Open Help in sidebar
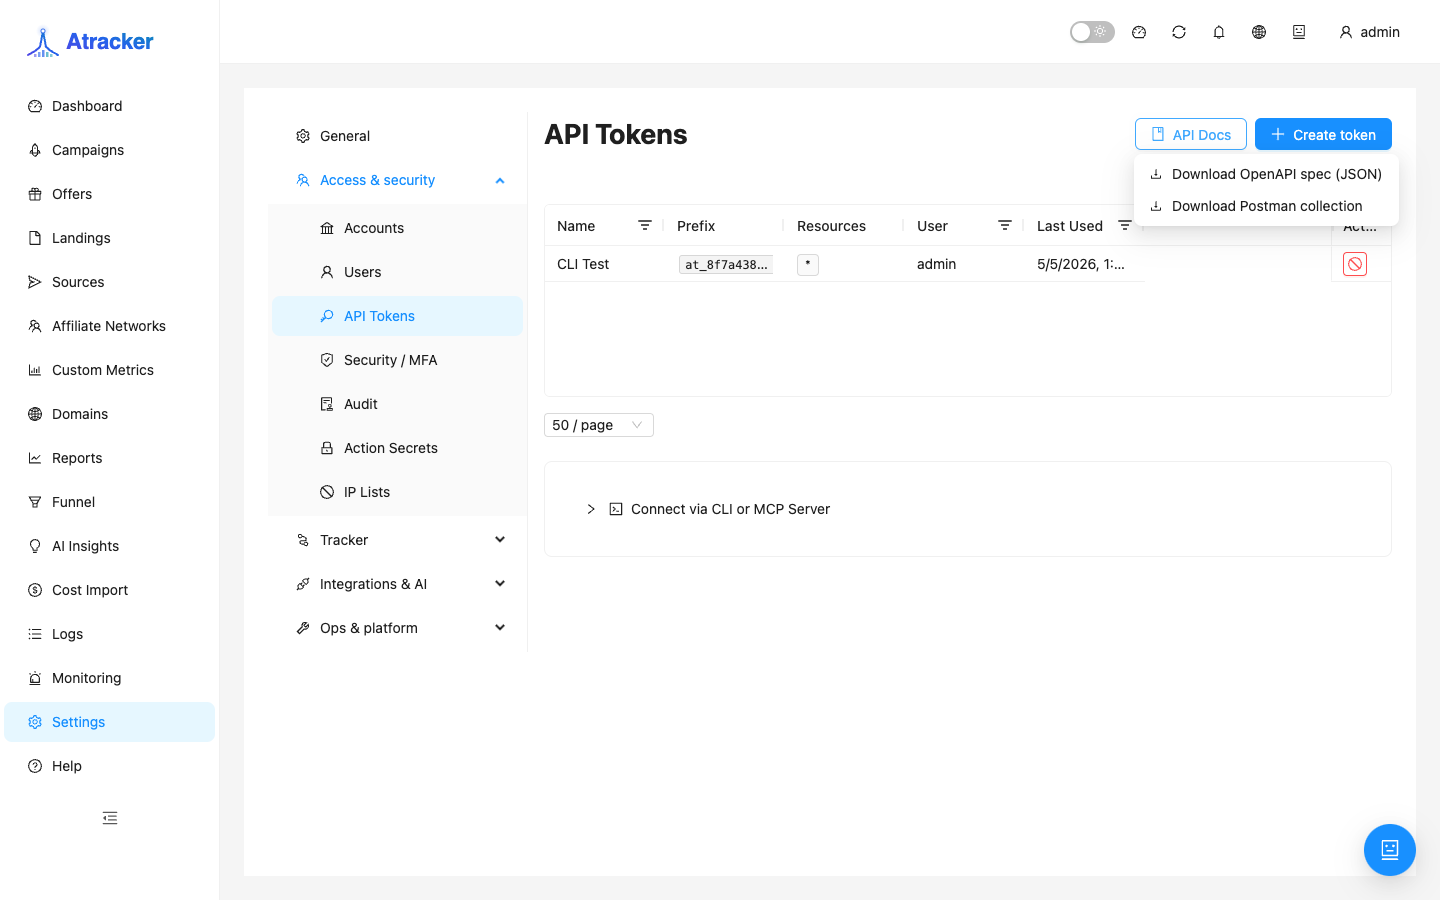1440x900 pixels. [x=110, y=766]
